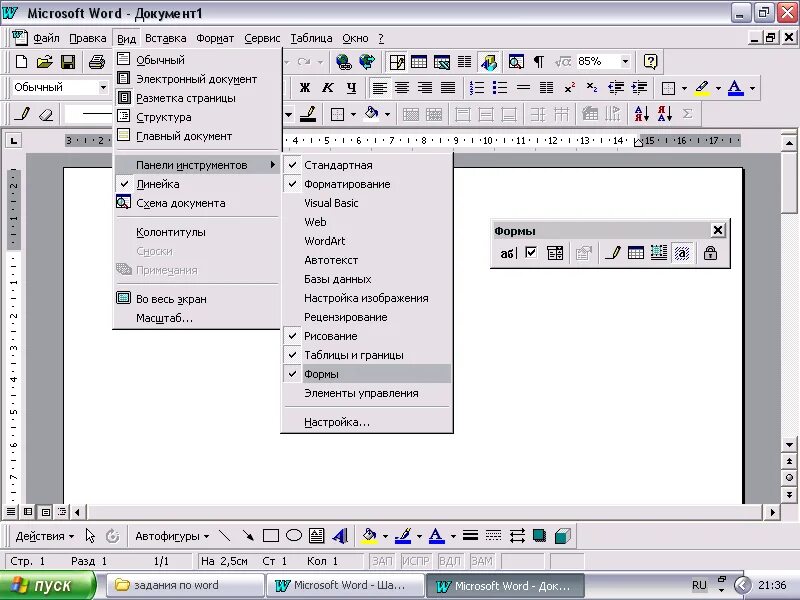The height and width of the screenshot is (600, 800).
Task: Open the Таблица menu
Action: coord(311,38)
